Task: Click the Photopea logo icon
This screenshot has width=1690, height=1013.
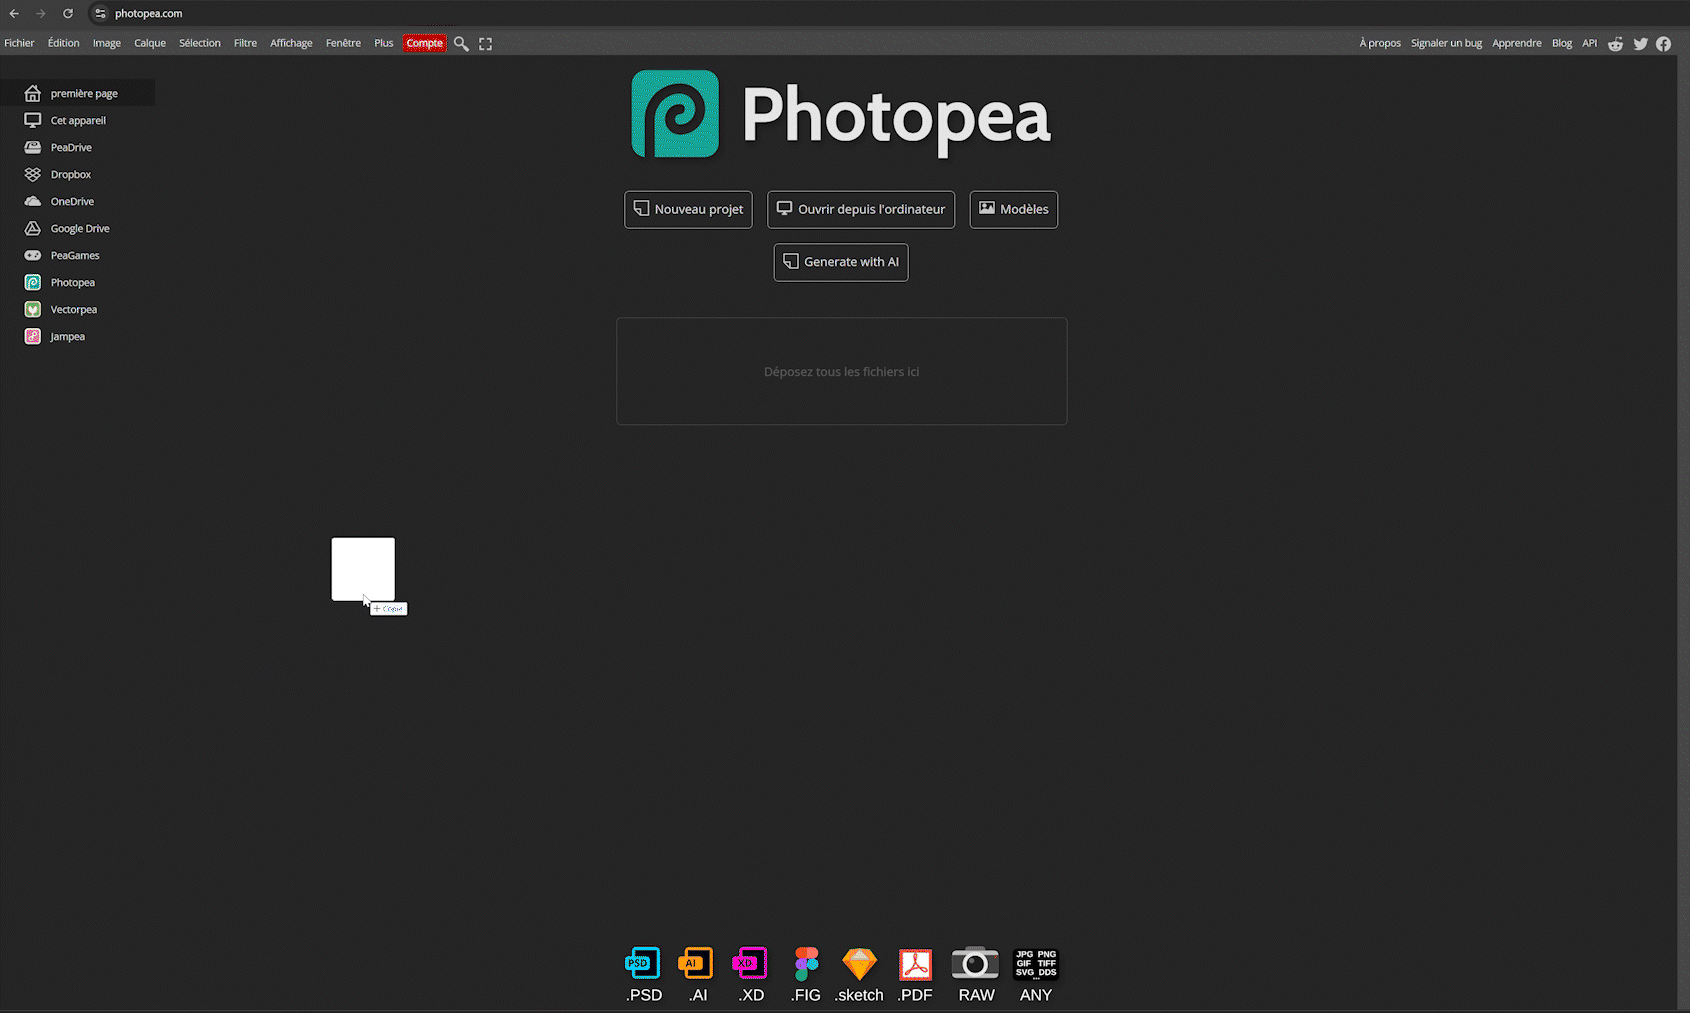Action: (x=675, y=114)
